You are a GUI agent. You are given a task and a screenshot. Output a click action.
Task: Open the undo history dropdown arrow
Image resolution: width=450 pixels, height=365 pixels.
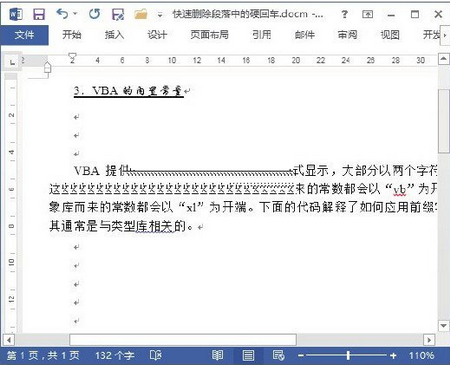click(75, 14)
